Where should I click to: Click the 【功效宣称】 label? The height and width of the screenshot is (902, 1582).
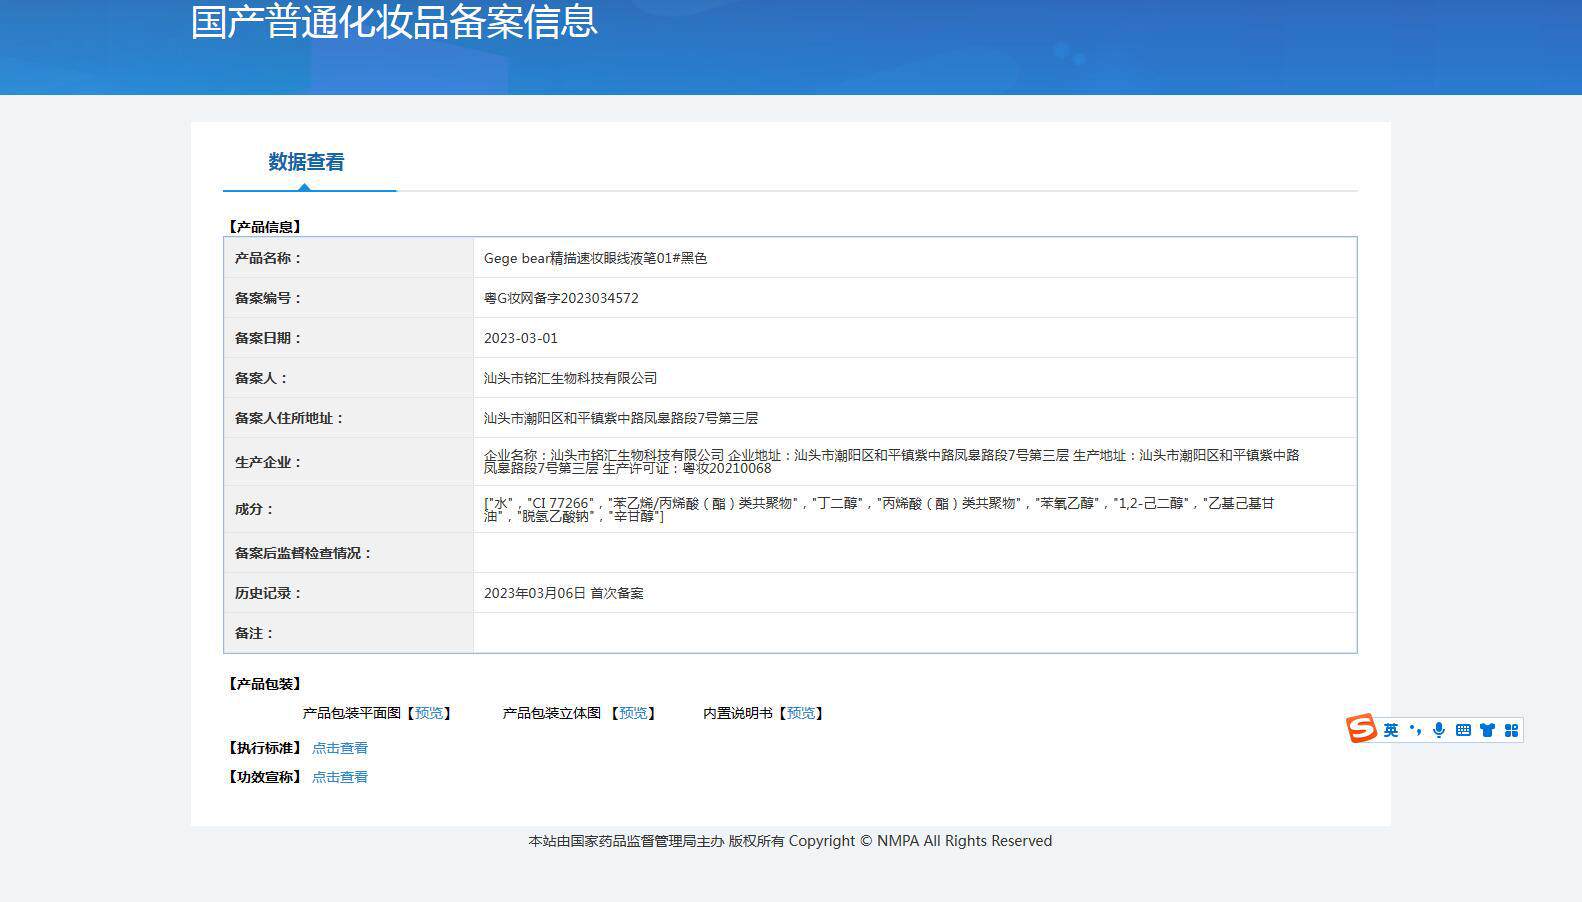coord(264,777)
